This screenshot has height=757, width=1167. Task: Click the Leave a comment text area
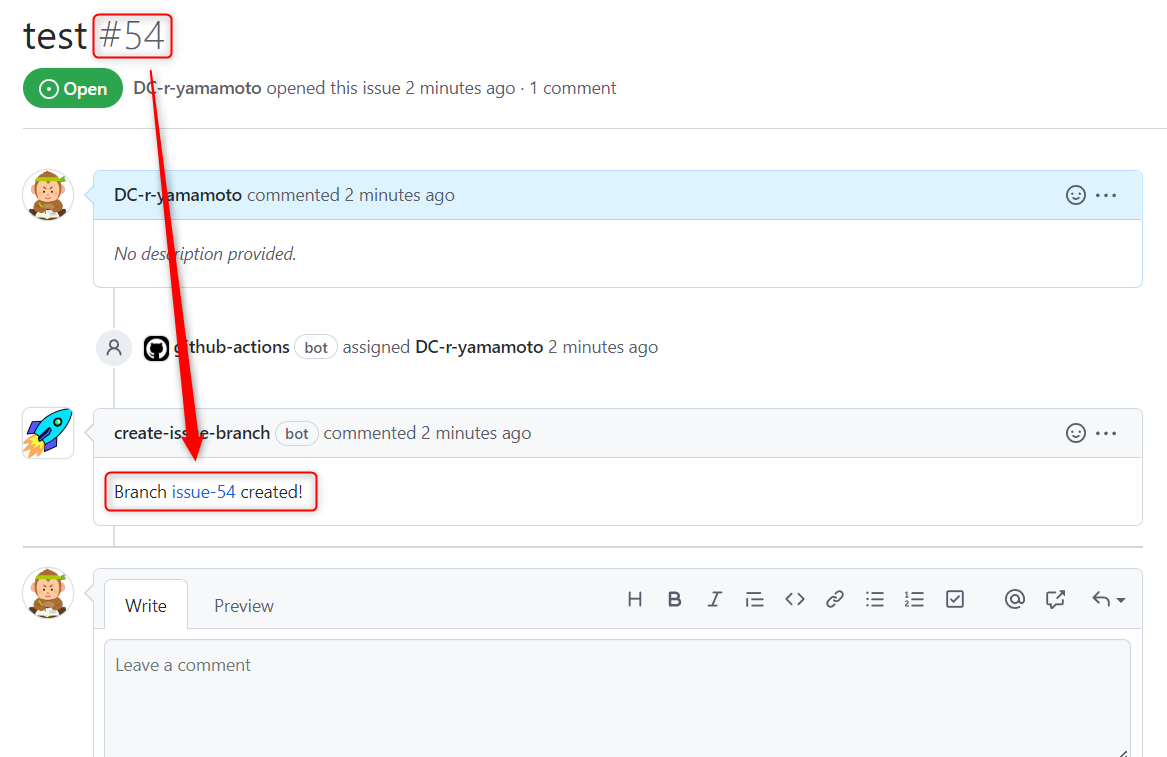click(617, 697)
